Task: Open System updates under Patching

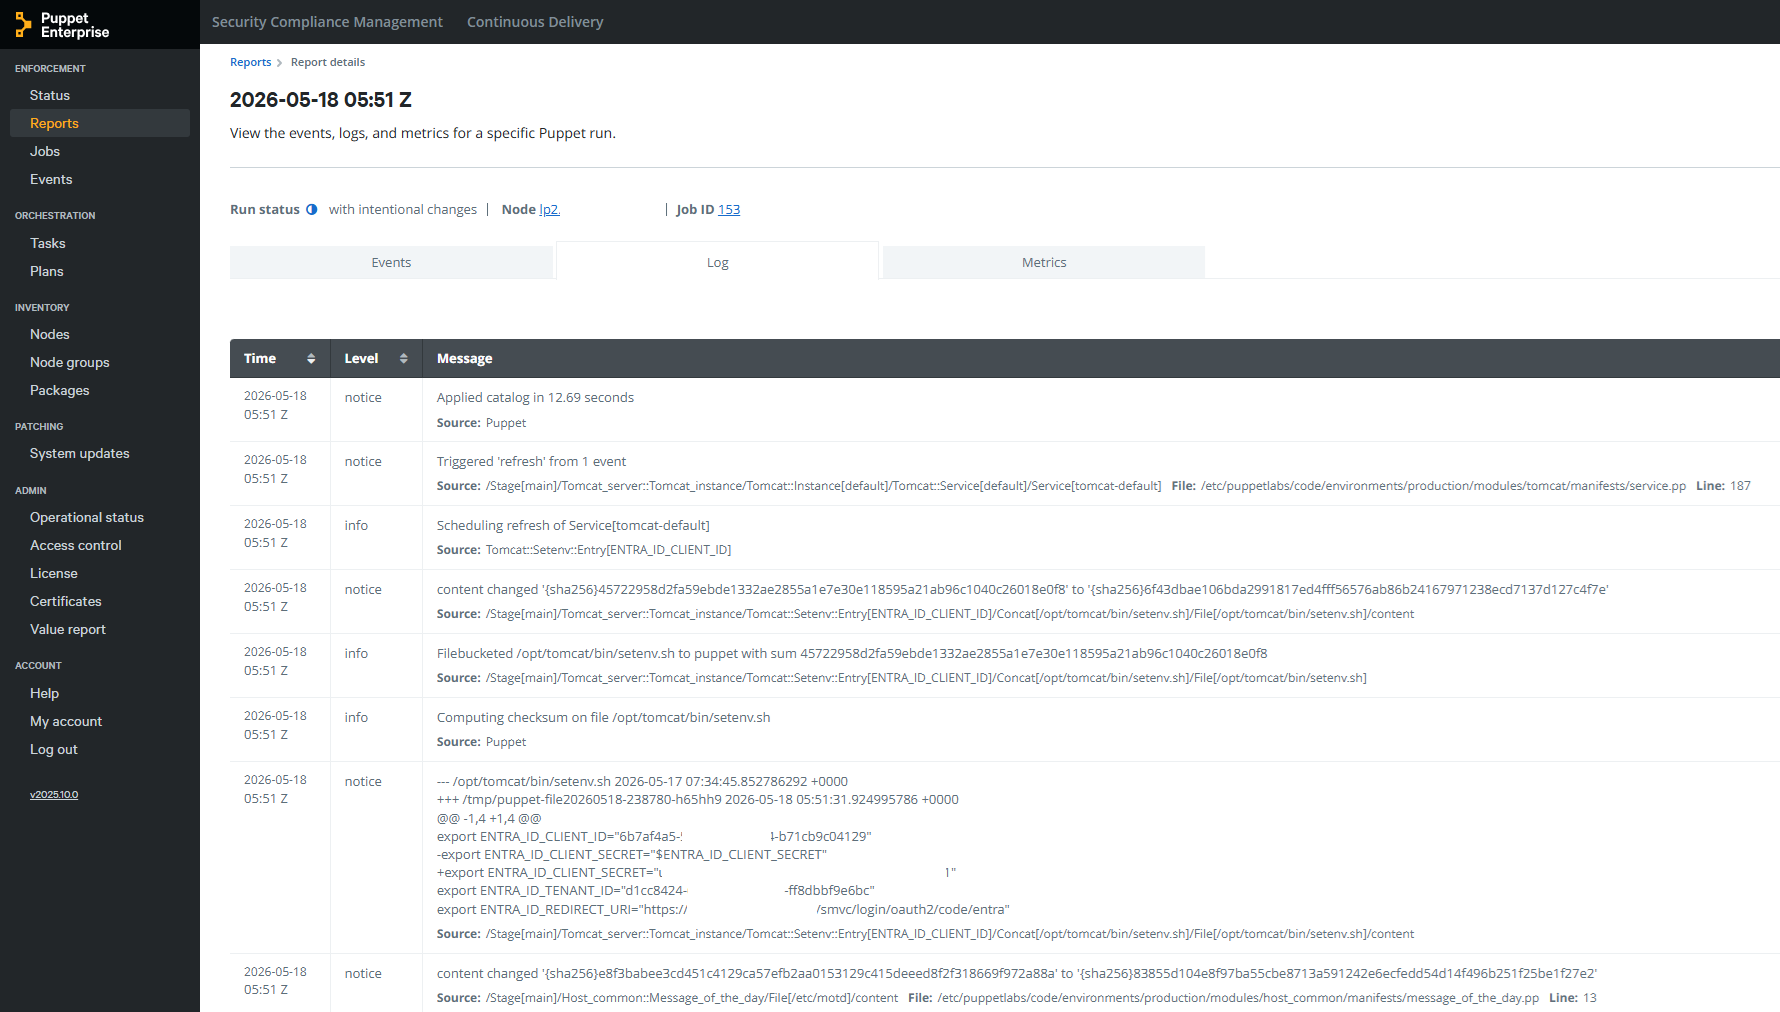Action: tap(80, 453)
